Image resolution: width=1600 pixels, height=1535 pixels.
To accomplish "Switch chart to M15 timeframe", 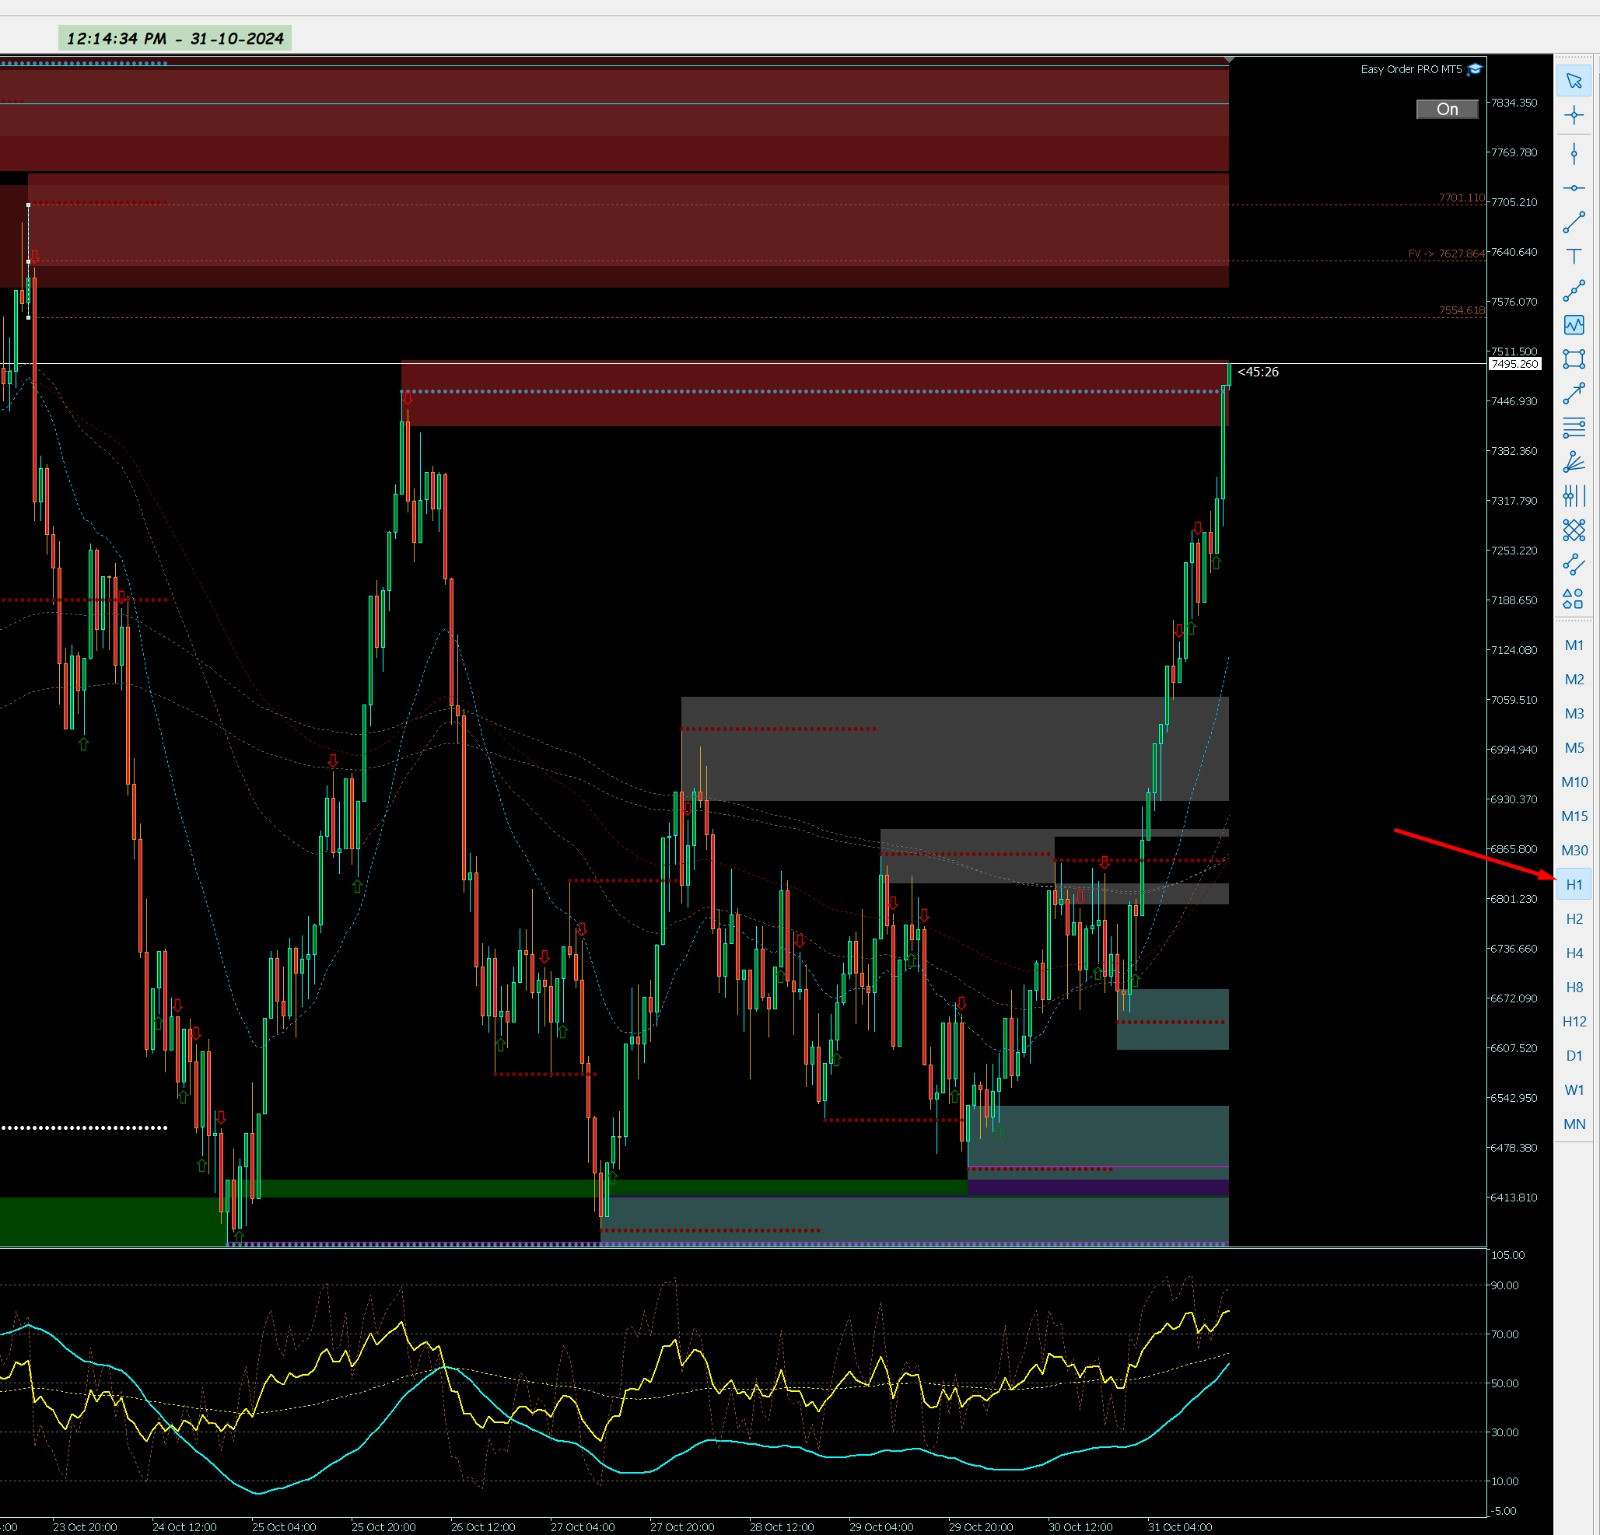I will (1574, 816).
